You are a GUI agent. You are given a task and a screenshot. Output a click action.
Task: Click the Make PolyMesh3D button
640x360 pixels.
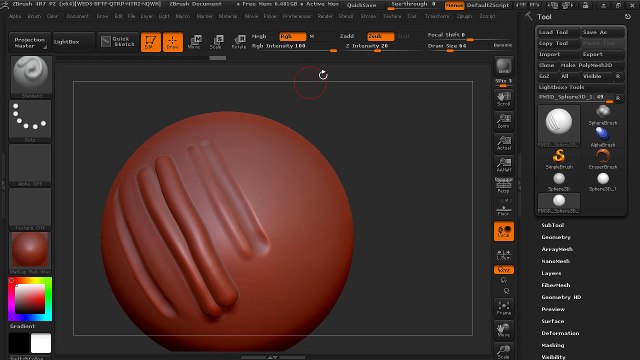591,65
